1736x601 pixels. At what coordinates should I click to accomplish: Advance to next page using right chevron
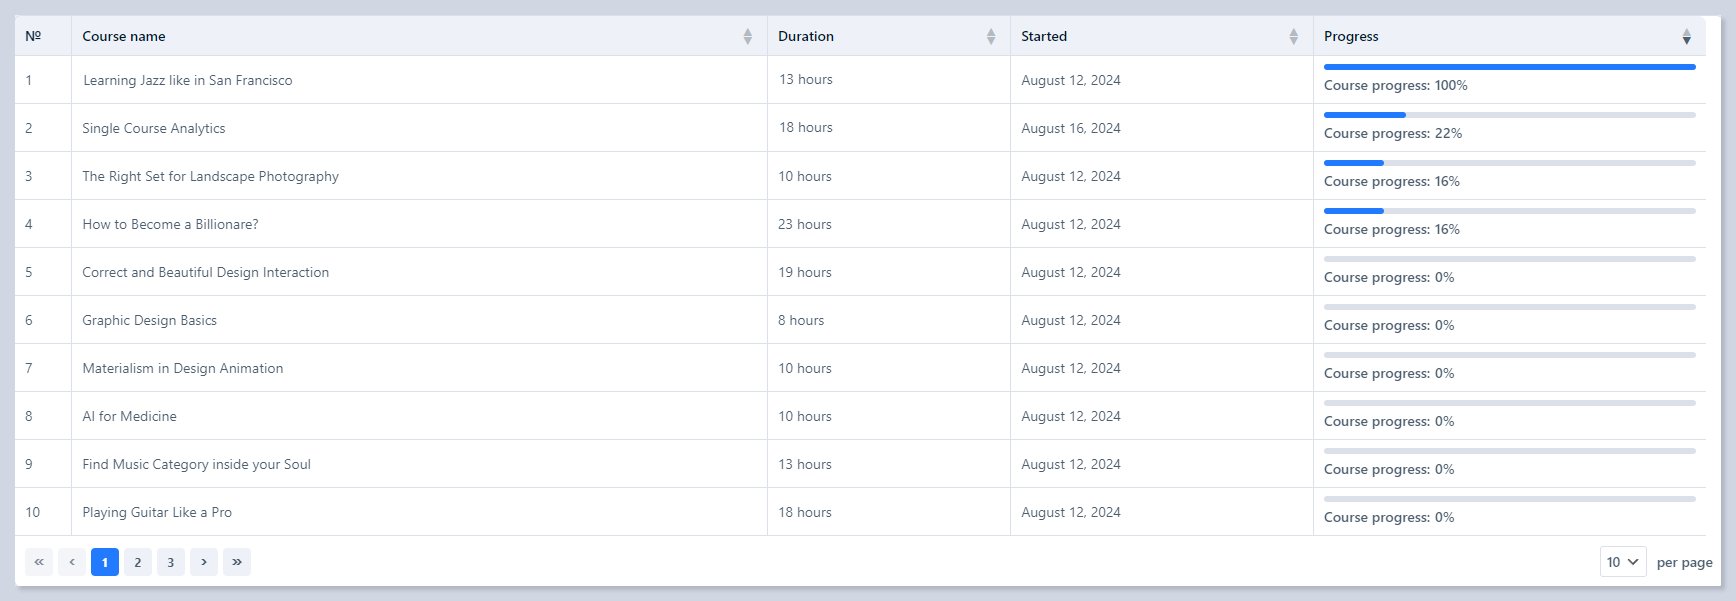[x=204, y=562]
